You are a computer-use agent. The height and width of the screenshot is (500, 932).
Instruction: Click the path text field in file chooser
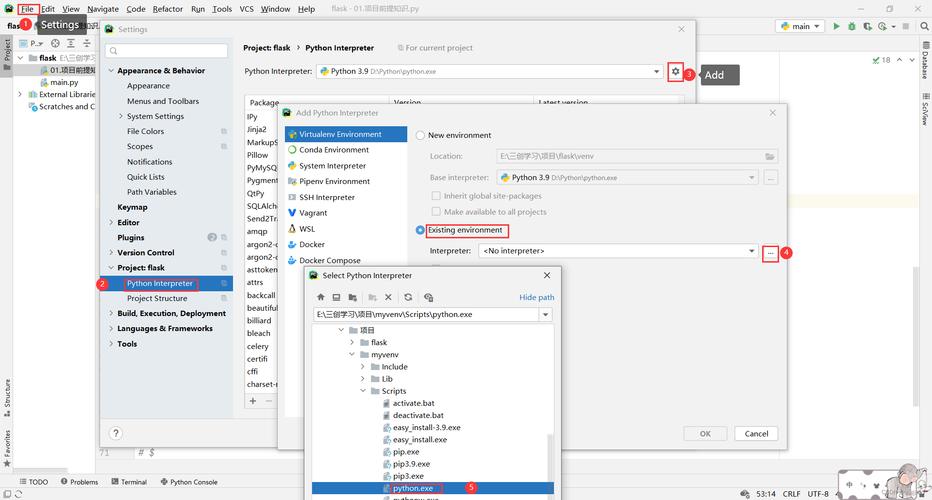point(426,315)
